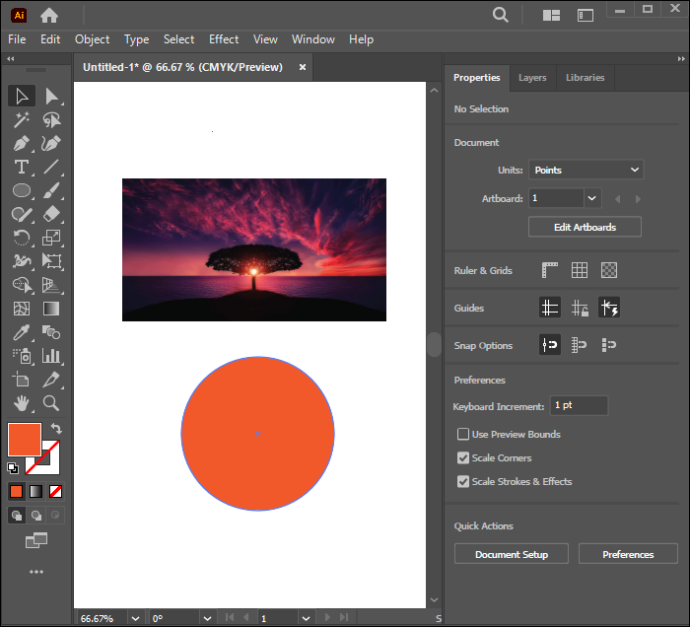Select the Perspective Grid tool
This screenshot has height=627, width=690.
[51, 285]
